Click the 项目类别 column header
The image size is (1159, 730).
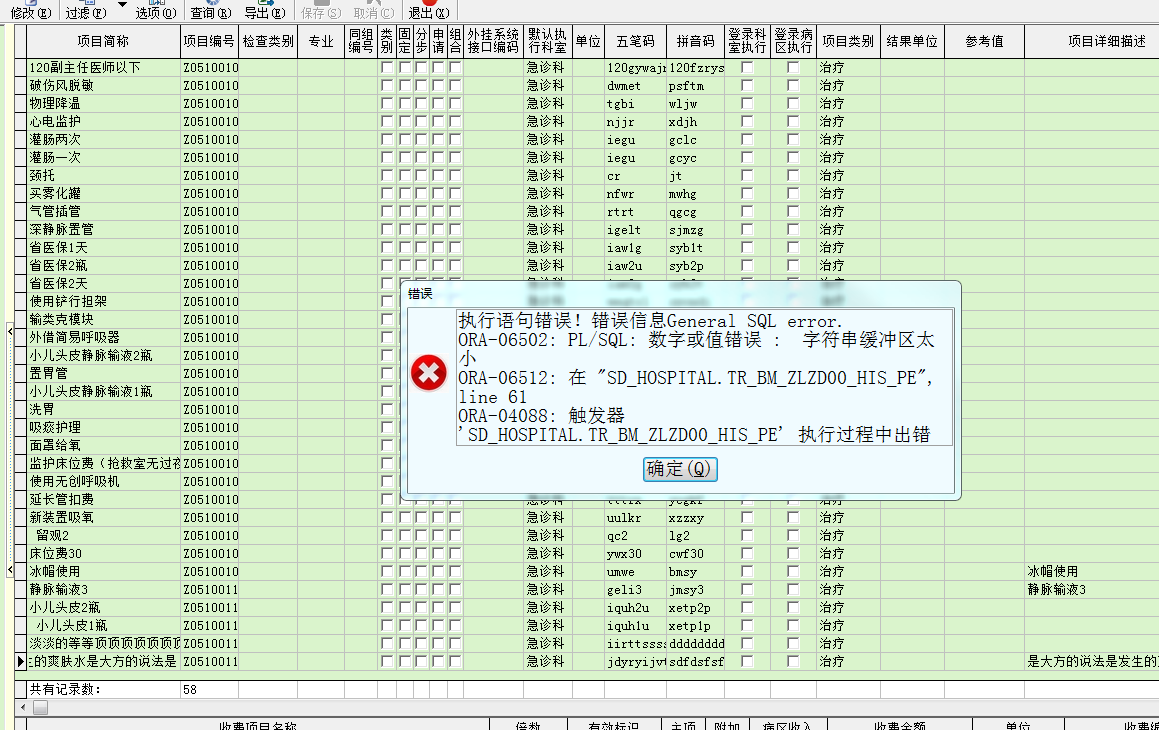pos(849,41)
